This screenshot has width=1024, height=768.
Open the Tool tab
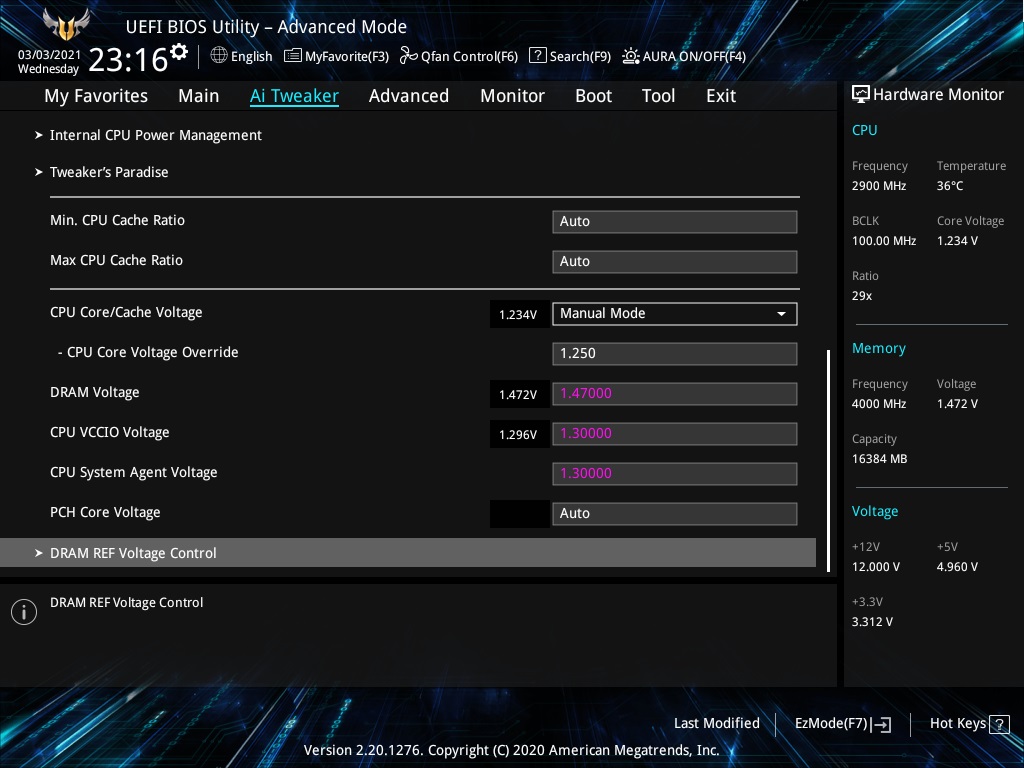(x=658, y=96)
